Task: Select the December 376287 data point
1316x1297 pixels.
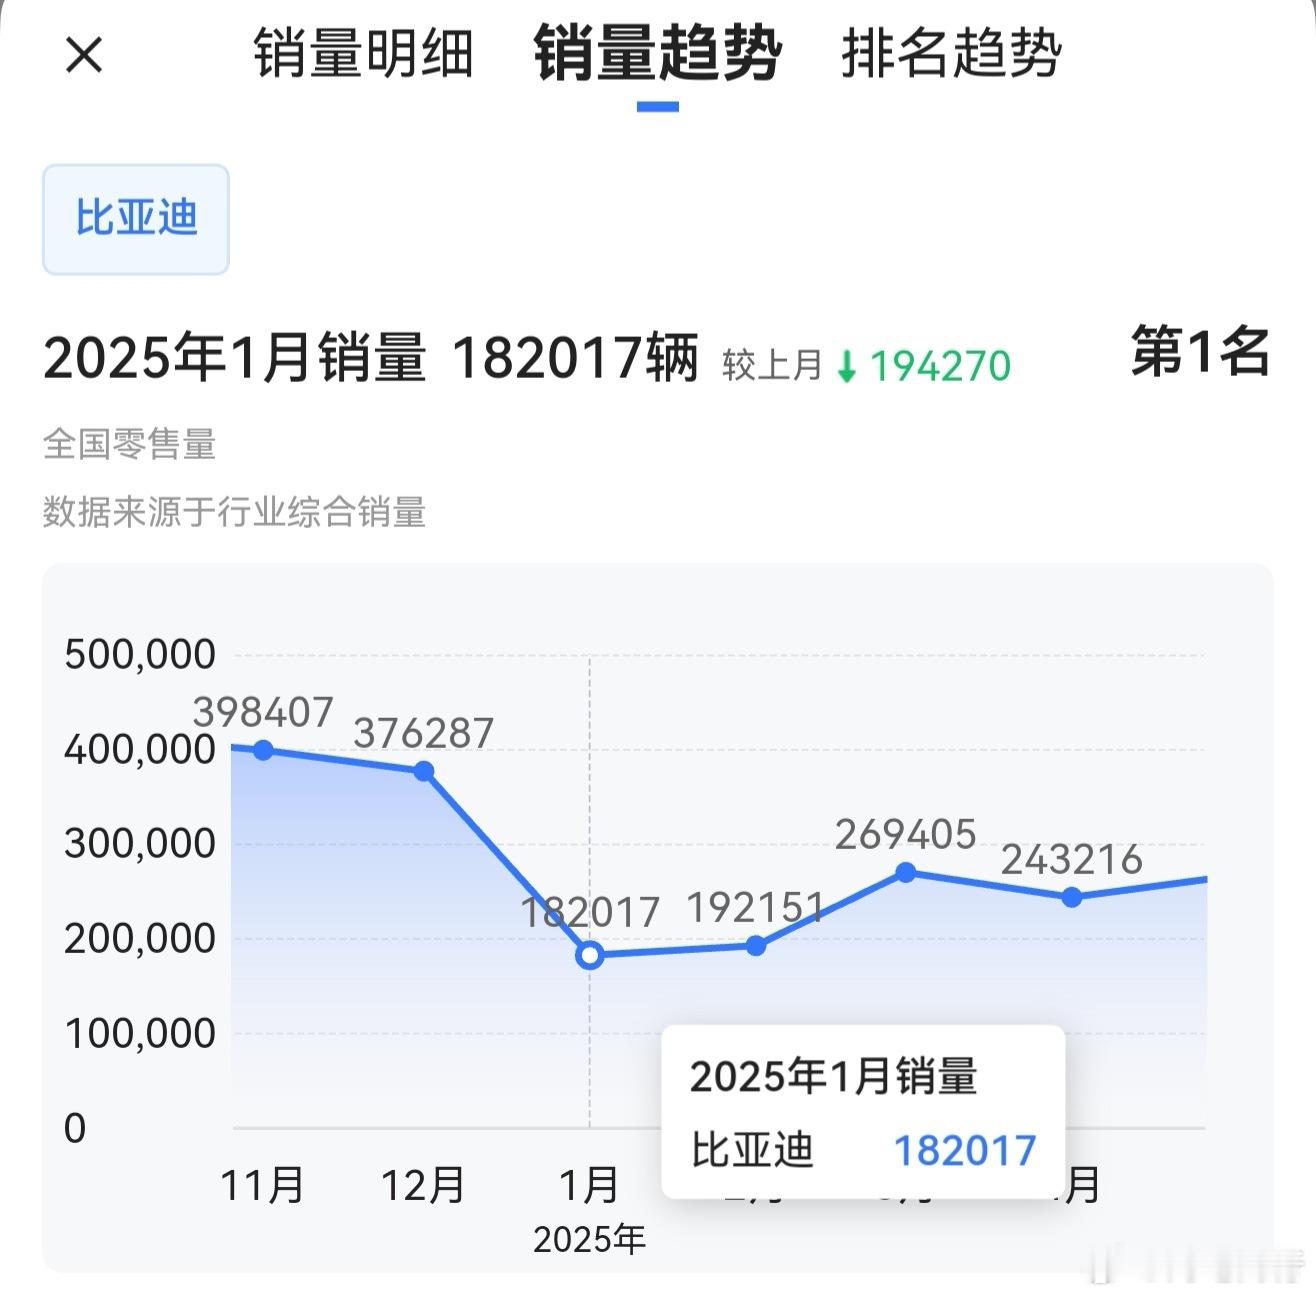Action: [424, 770]
